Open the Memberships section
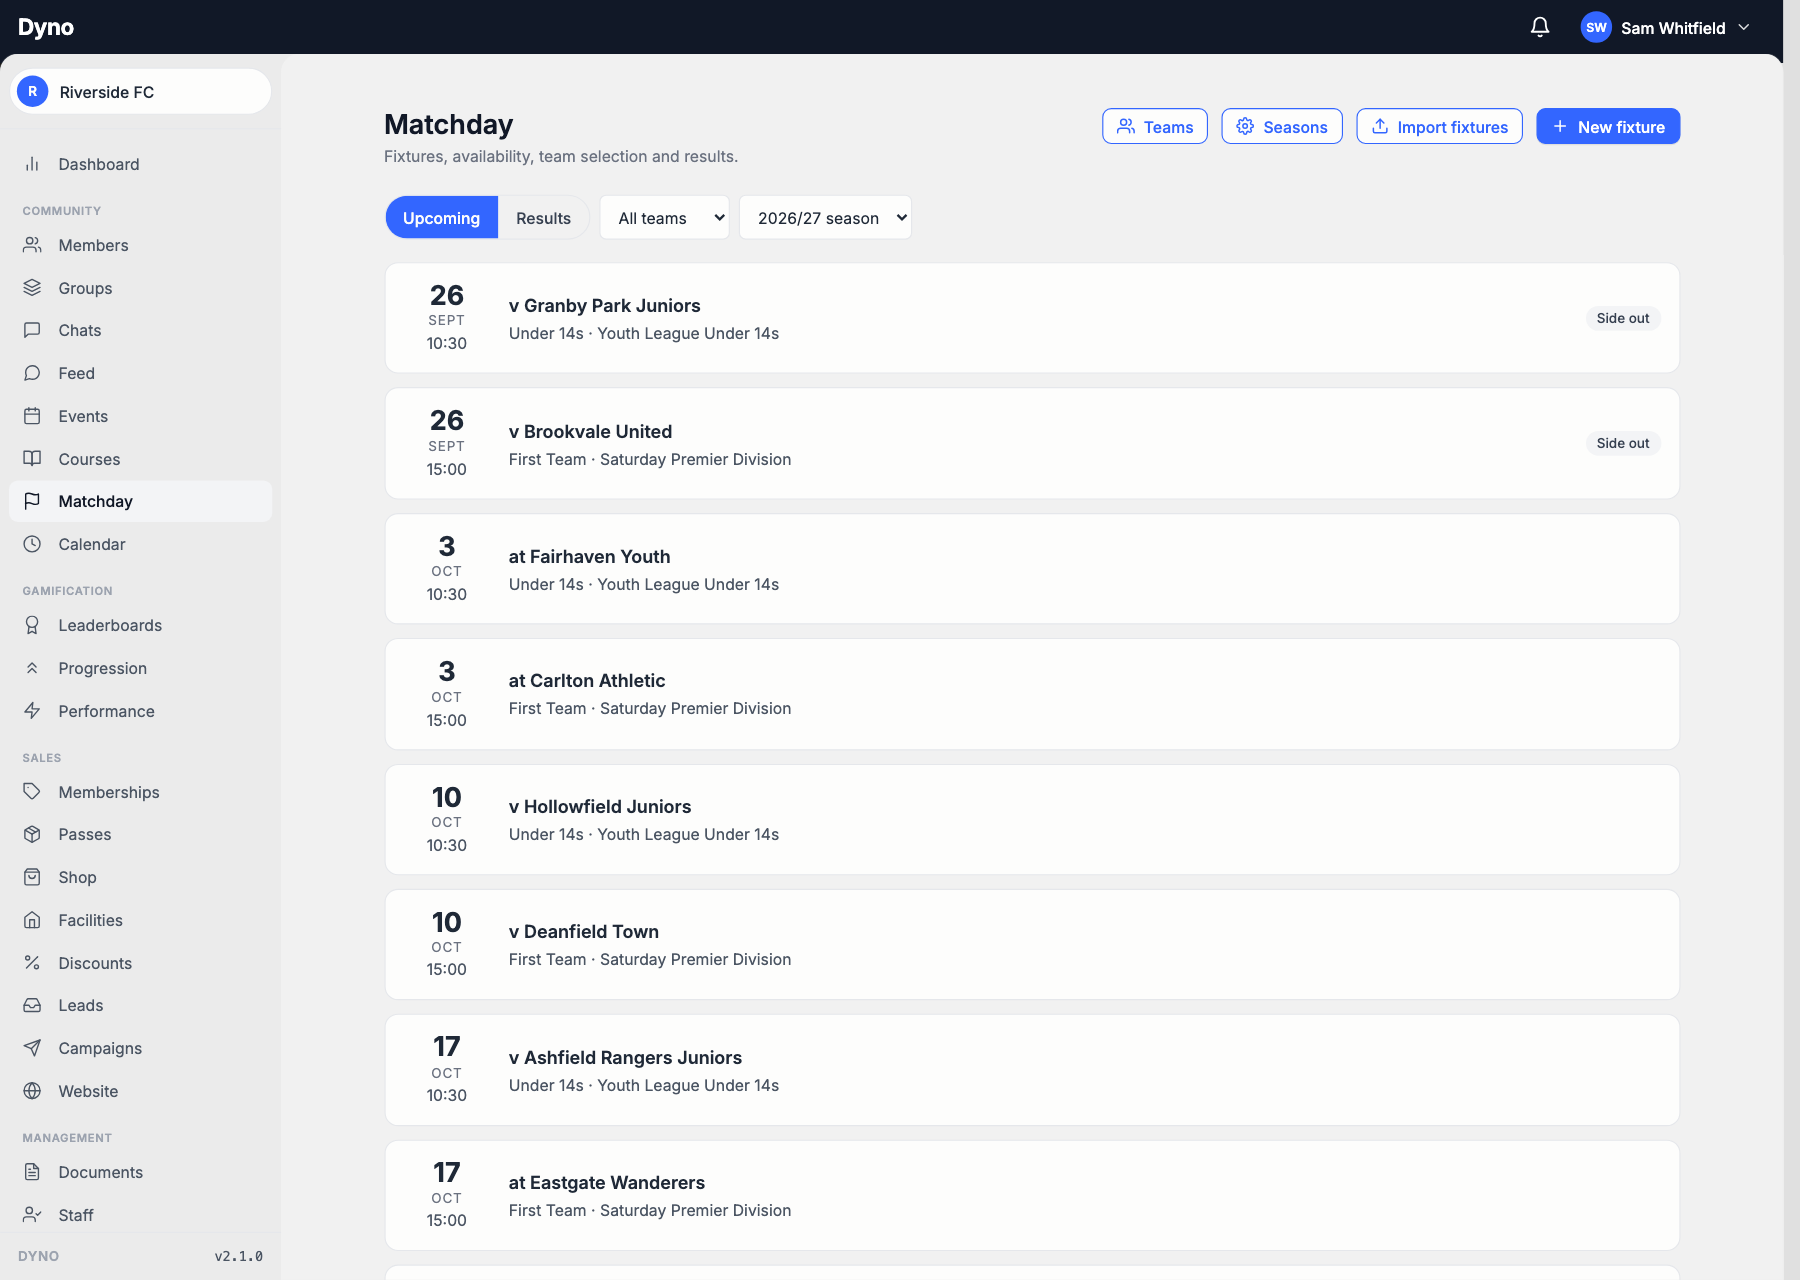The height and width of the screenshot is (1280, 1800). (x=141, y=792)
